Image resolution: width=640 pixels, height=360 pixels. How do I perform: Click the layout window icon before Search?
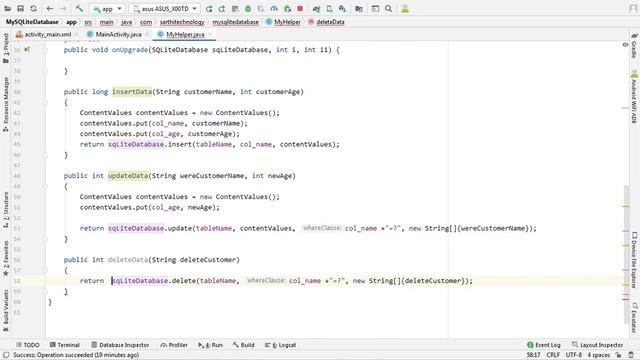pyautogui.click(x=375, y=9)
